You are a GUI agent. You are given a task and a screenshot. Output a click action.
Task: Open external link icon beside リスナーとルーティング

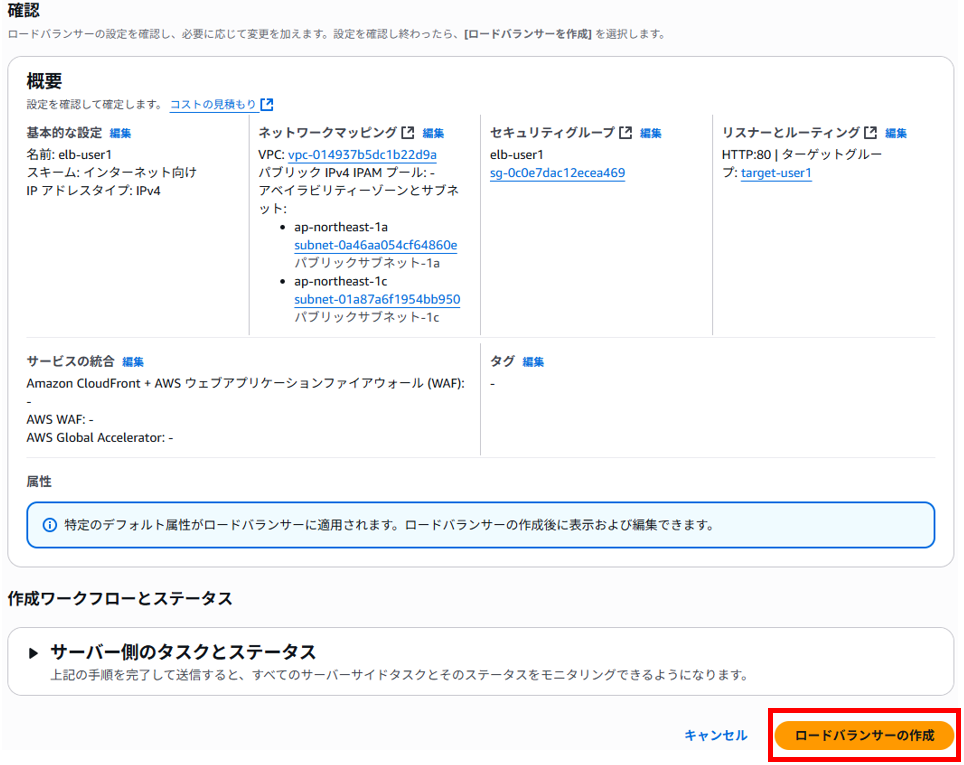tap(871, 133)
